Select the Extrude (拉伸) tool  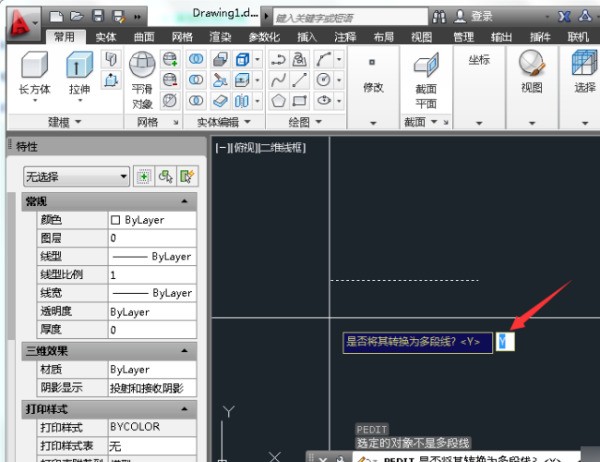click(x=80, y=72)
